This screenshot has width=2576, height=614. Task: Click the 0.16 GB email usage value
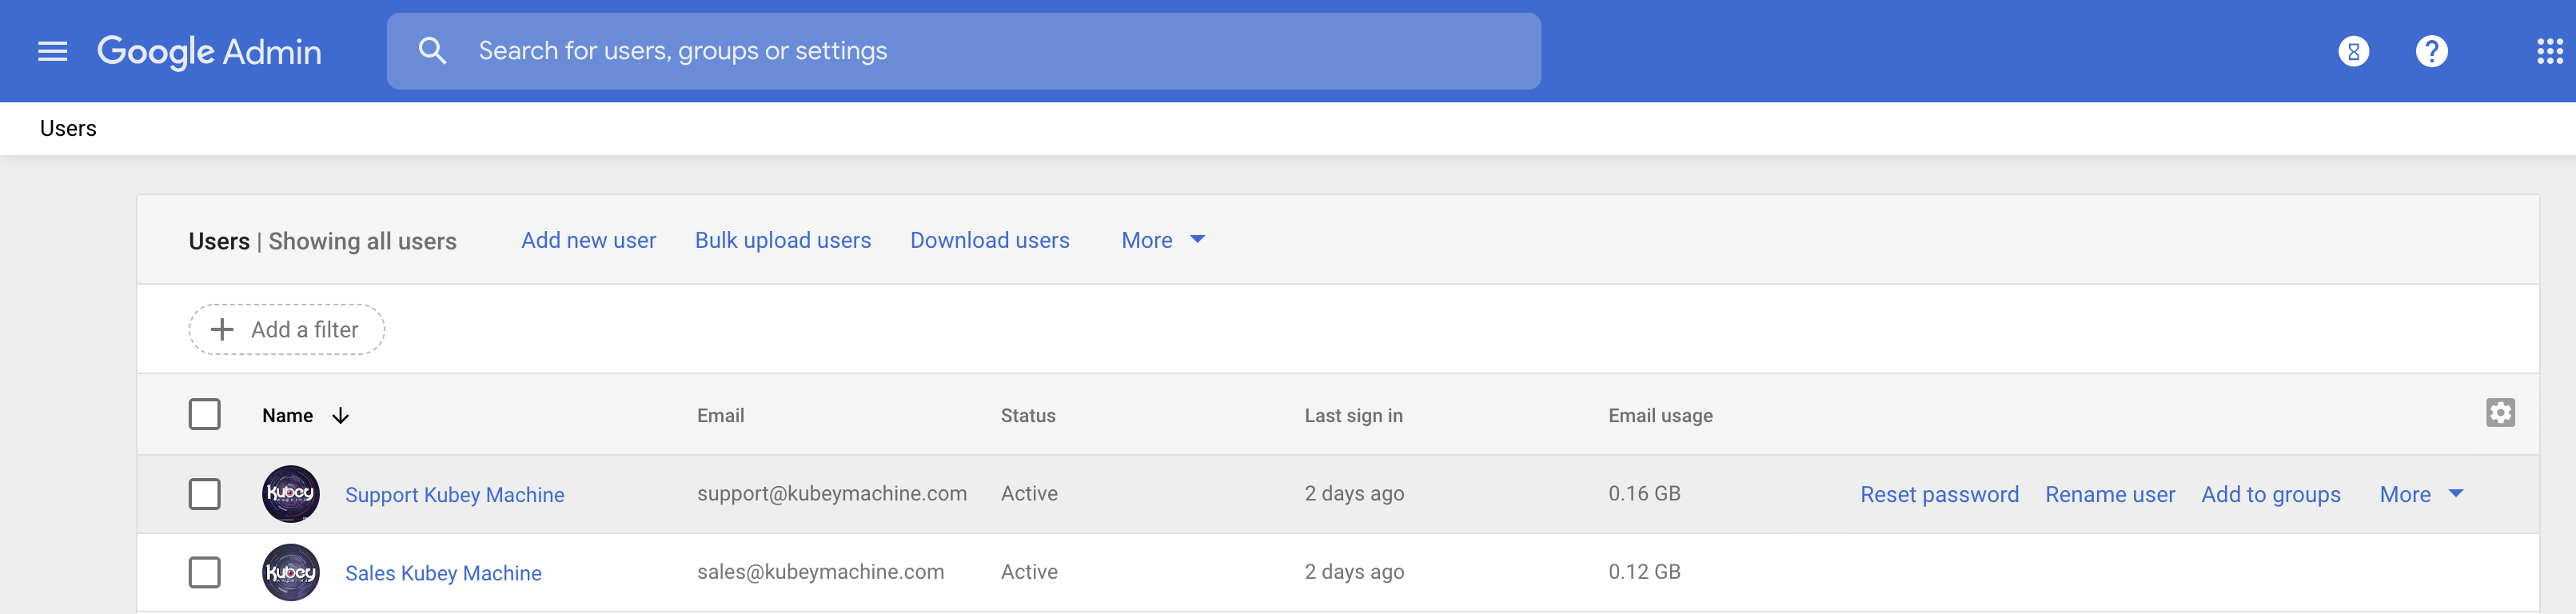(1644, 494)
